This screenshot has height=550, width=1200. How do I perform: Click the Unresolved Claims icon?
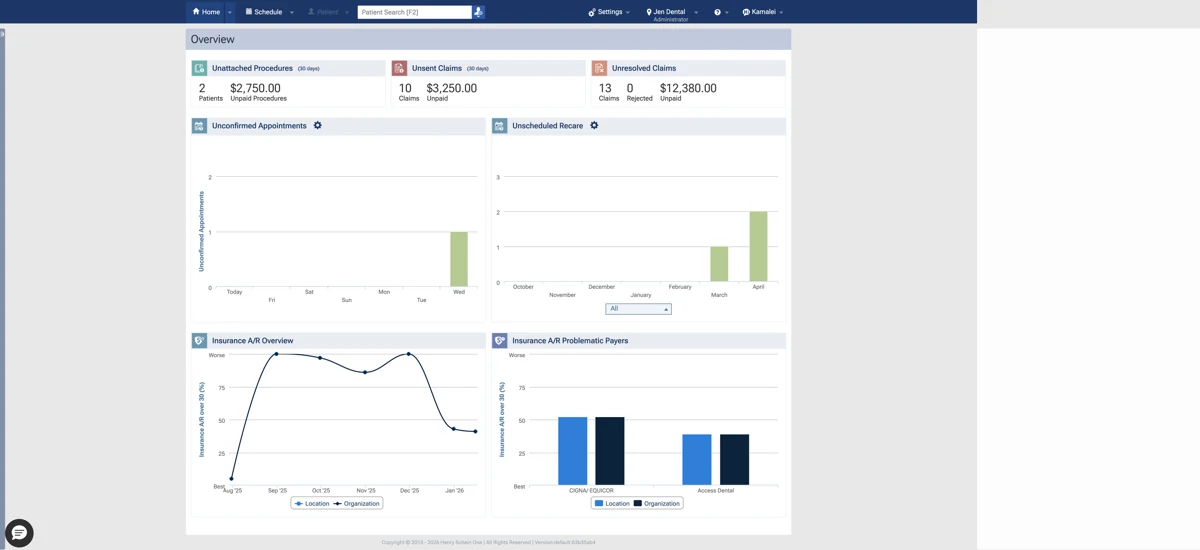coord(599,68)
